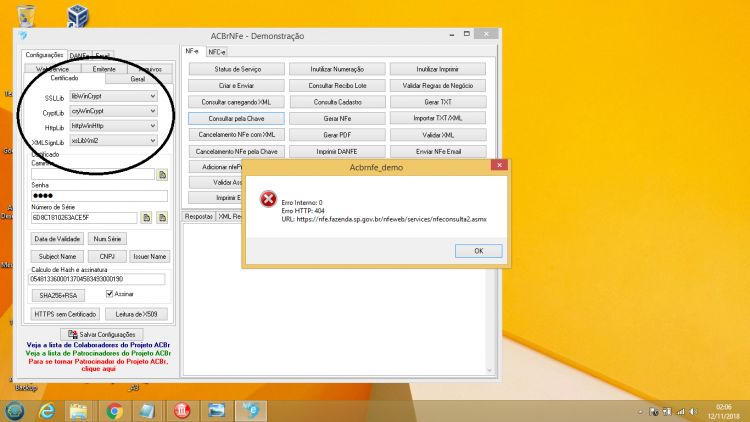Click responses panel scrollbar down arrow
The height and width of the screenshot is (422, 750).
pyautogui.click(x=489, y=370)
